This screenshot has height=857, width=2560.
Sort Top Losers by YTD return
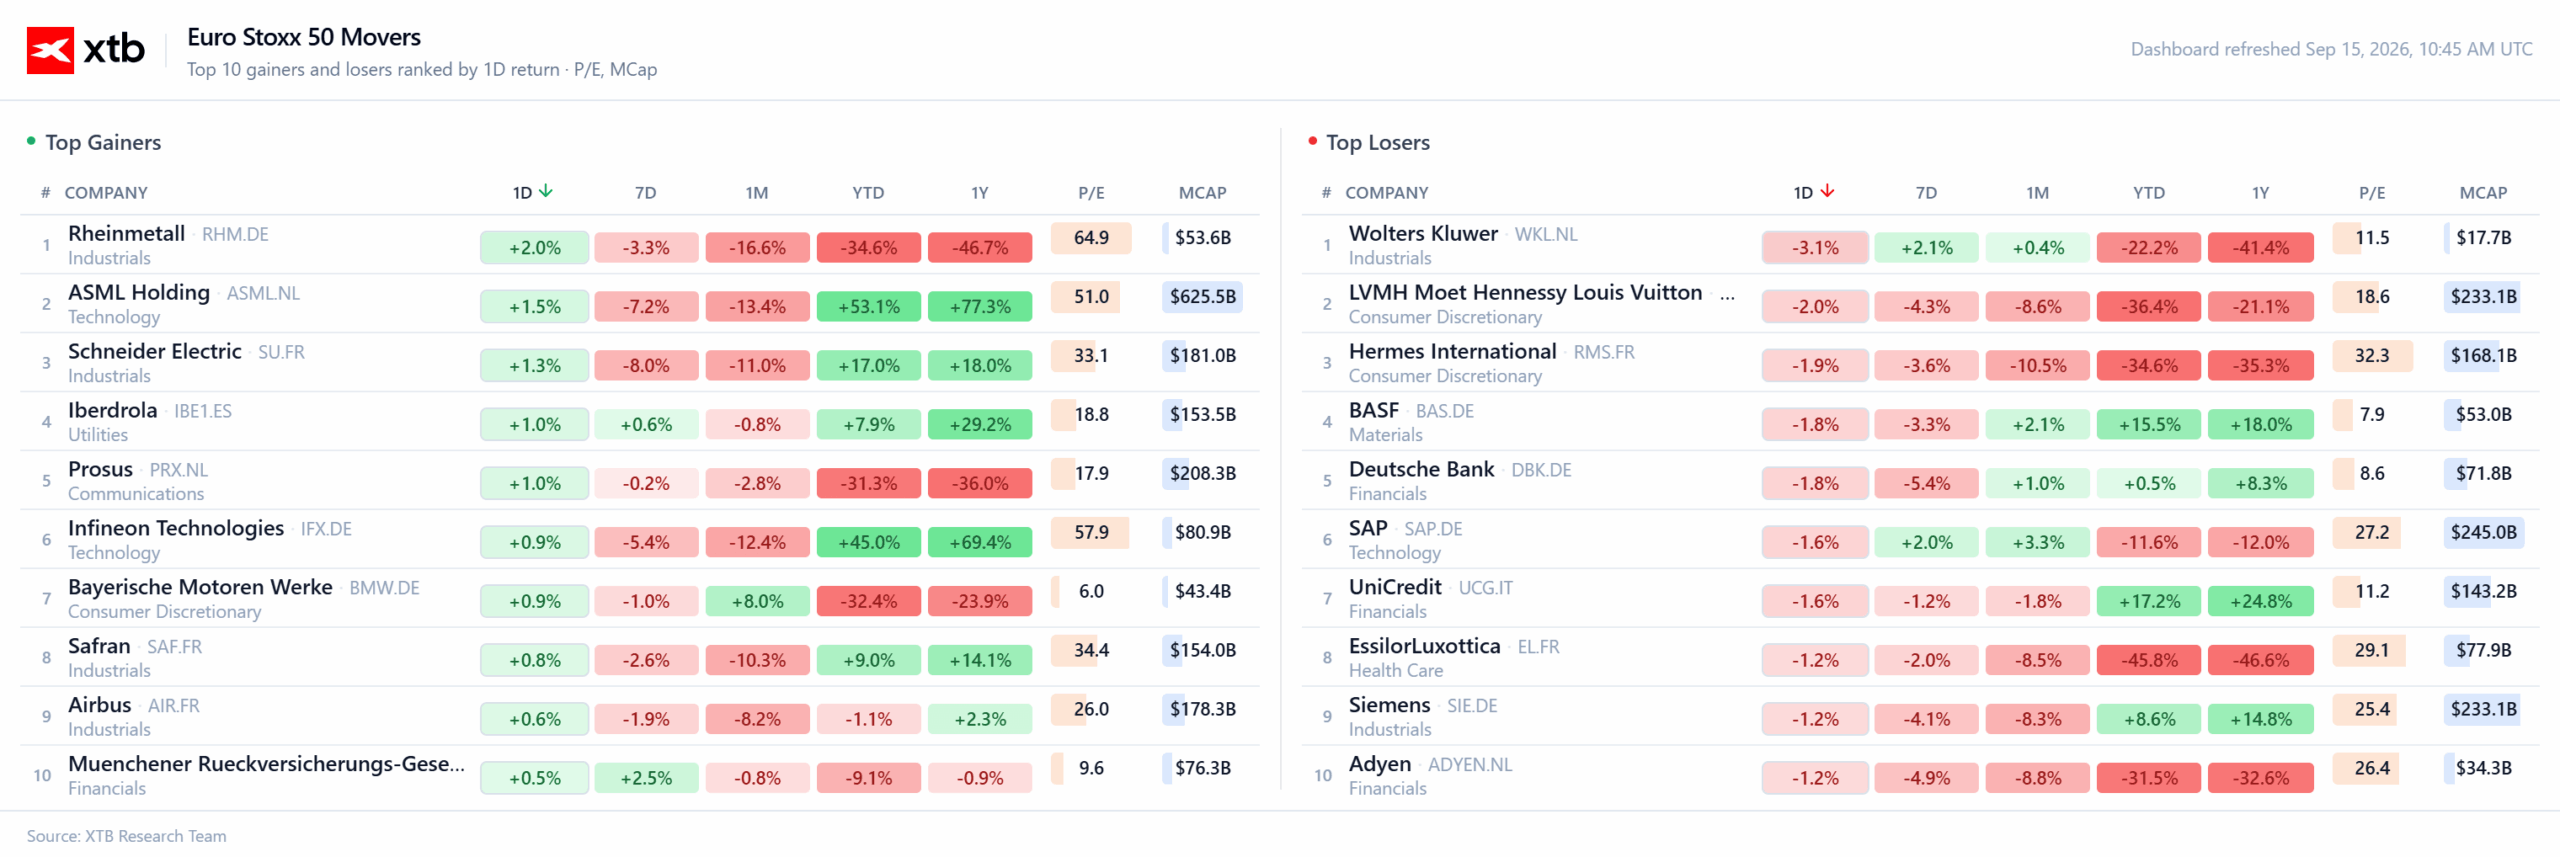2149,193
